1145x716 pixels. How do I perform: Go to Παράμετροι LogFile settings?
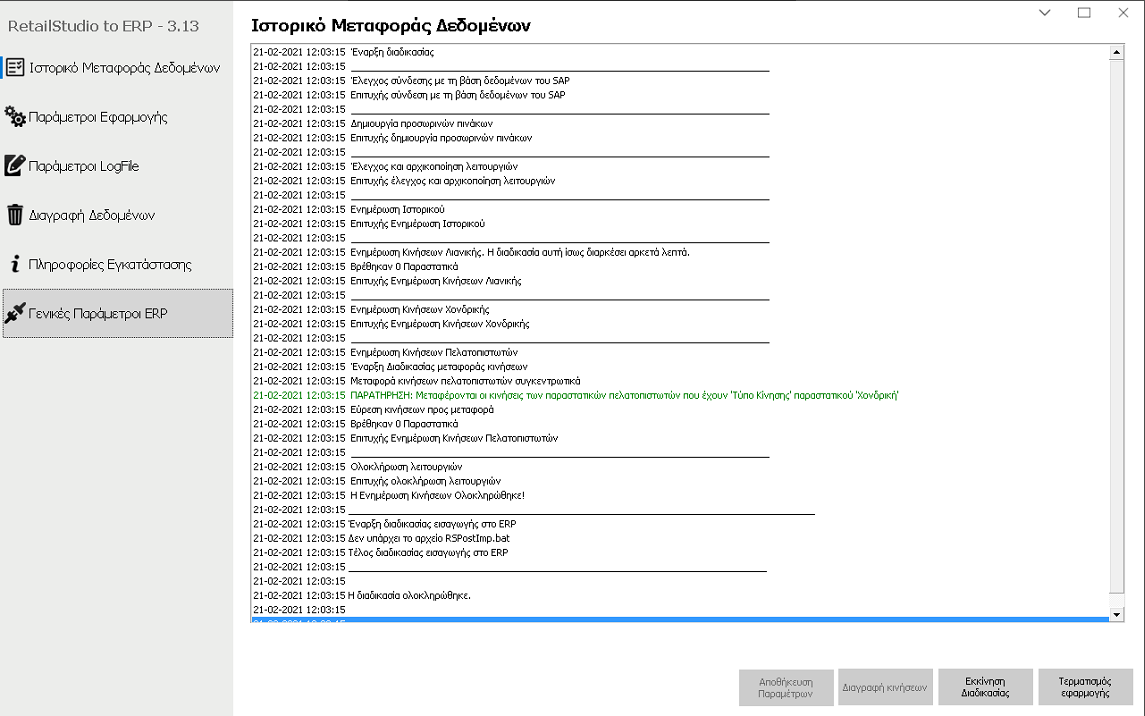click(x=84, y=166)
